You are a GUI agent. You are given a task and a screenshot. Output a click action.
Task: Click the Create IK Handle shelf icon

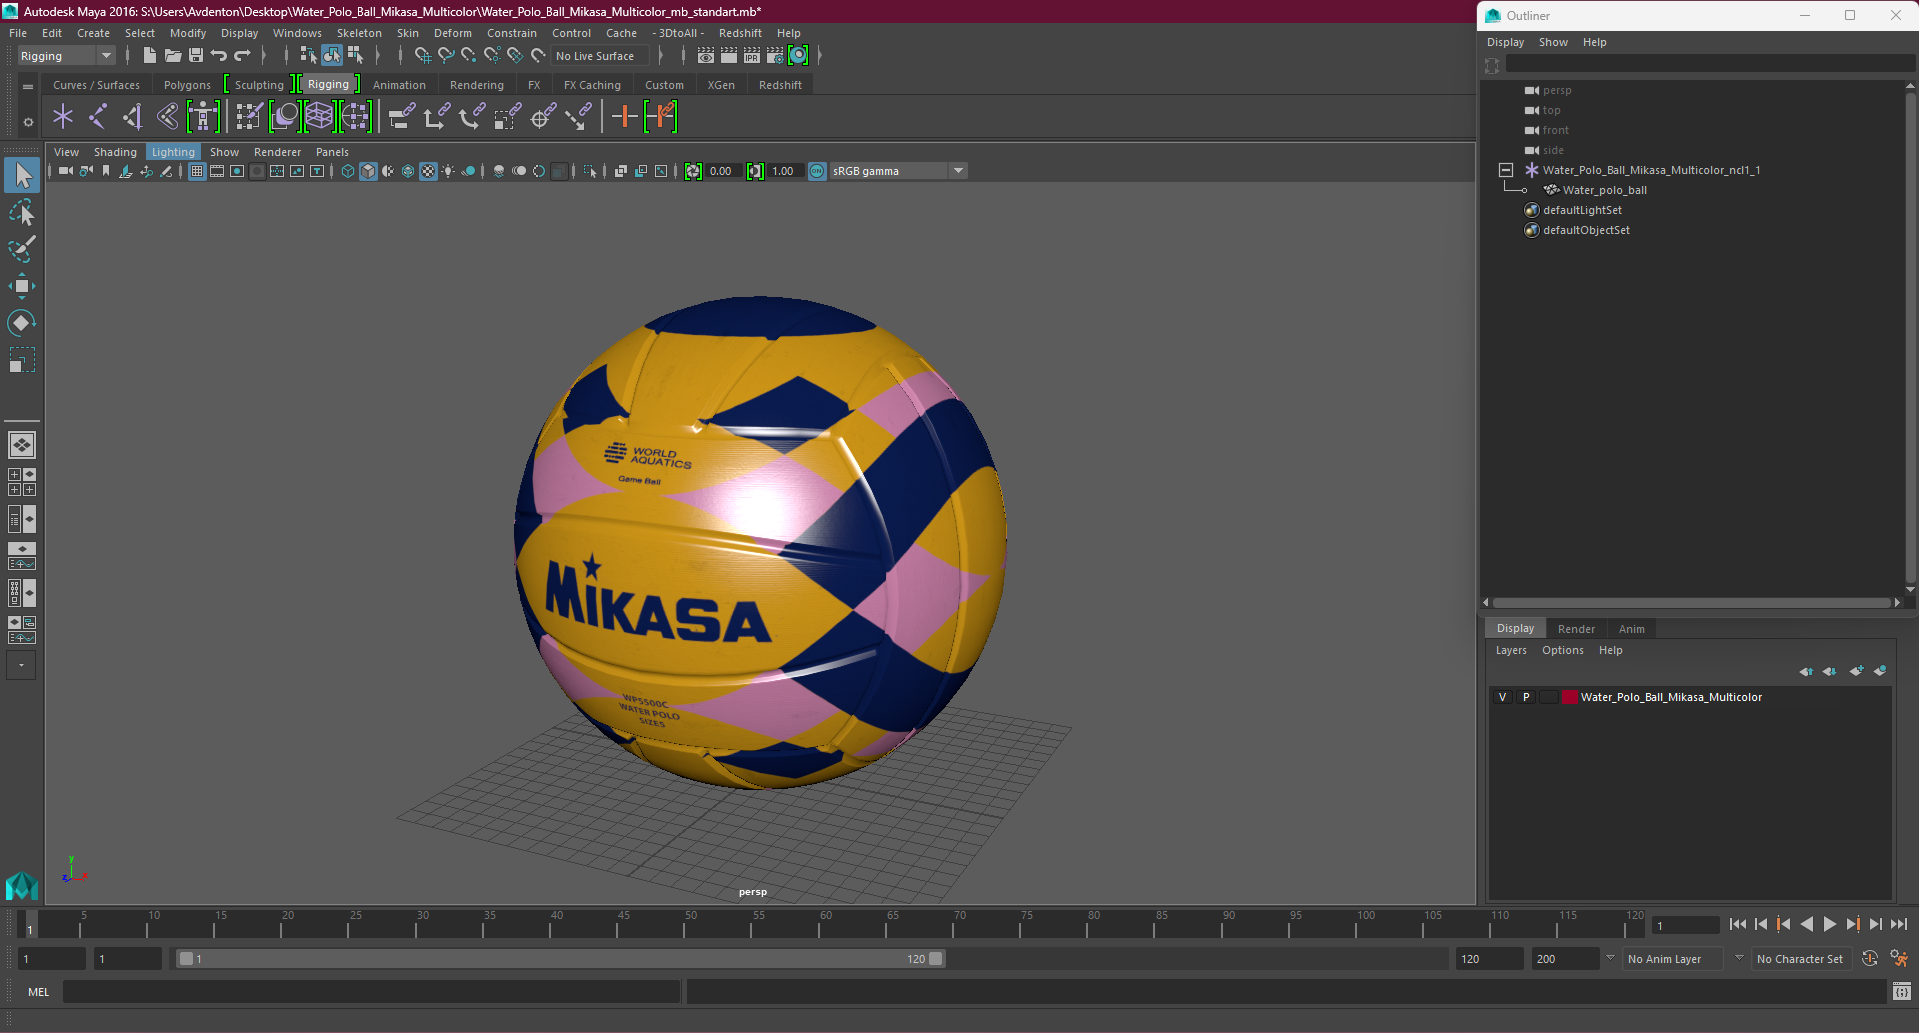tap(133, 117)
